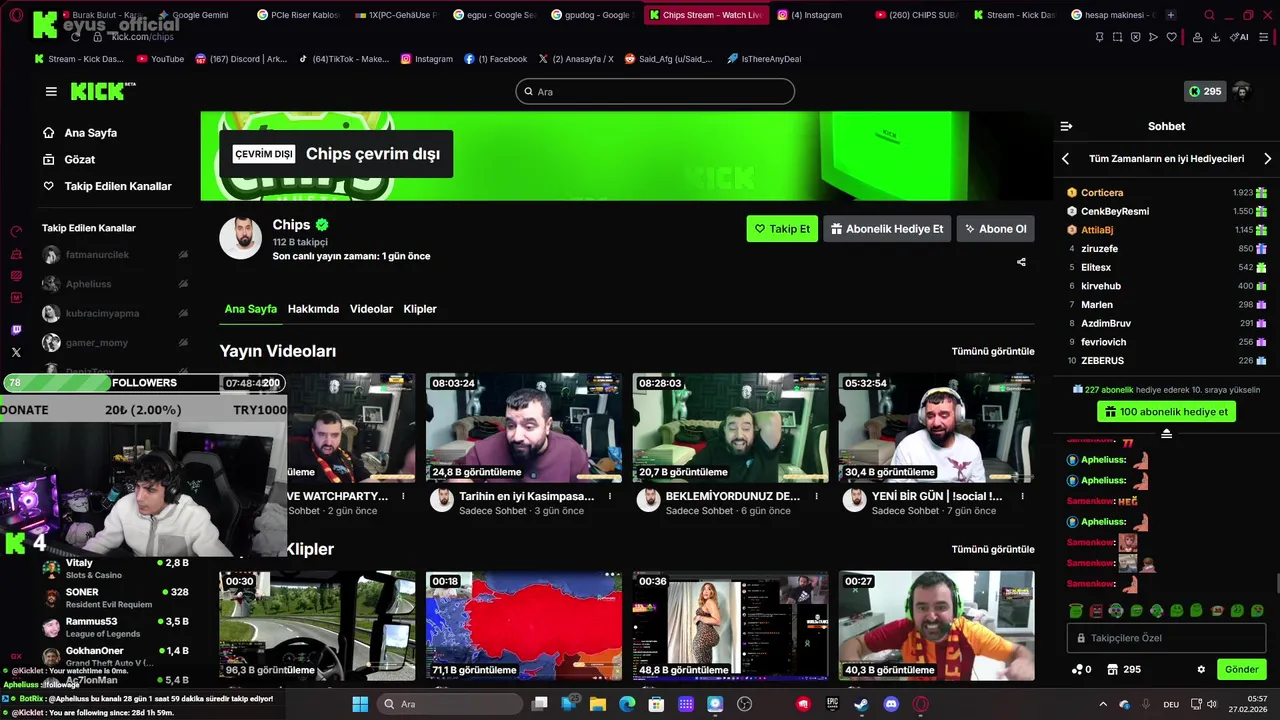The height and width of the screenshot is (720, 1280).
Task: Open the 08:03:24 Kasimpasa video thumbnail
Action: tap(524, 428)
